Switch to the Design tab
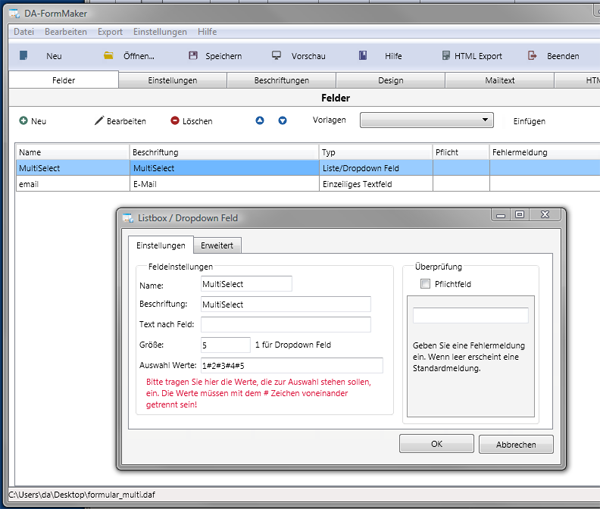Screen dimensions: 600x509 pos(391,80)
